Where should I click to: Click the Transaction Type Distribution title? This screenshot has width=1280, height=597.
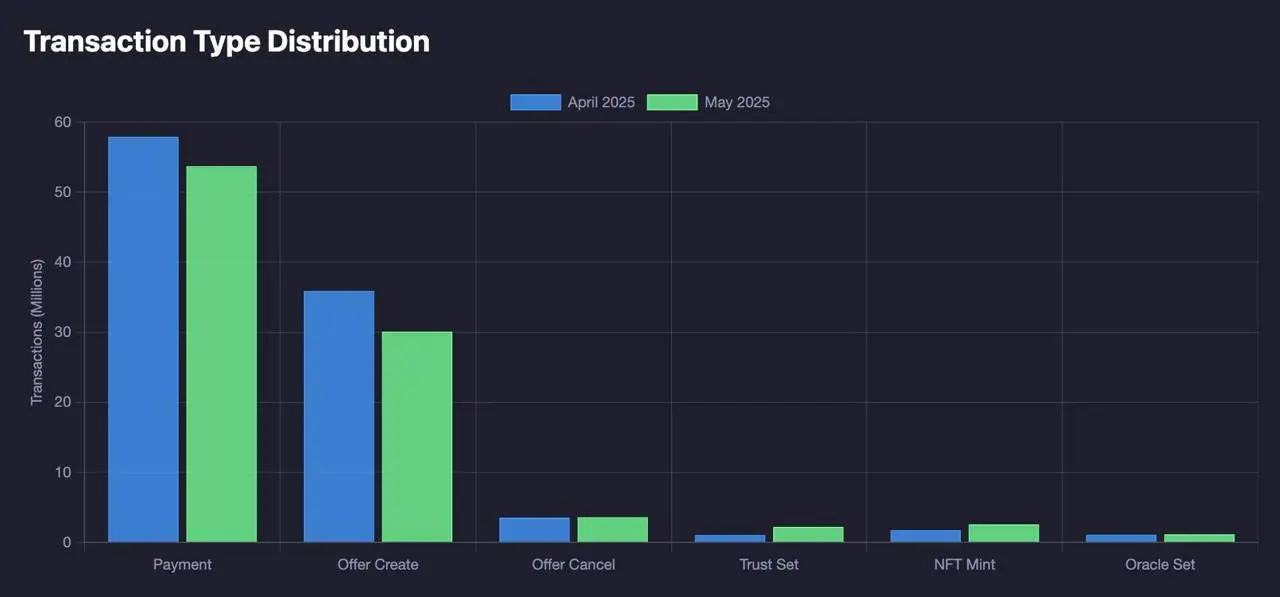click(x=226, y=41)
